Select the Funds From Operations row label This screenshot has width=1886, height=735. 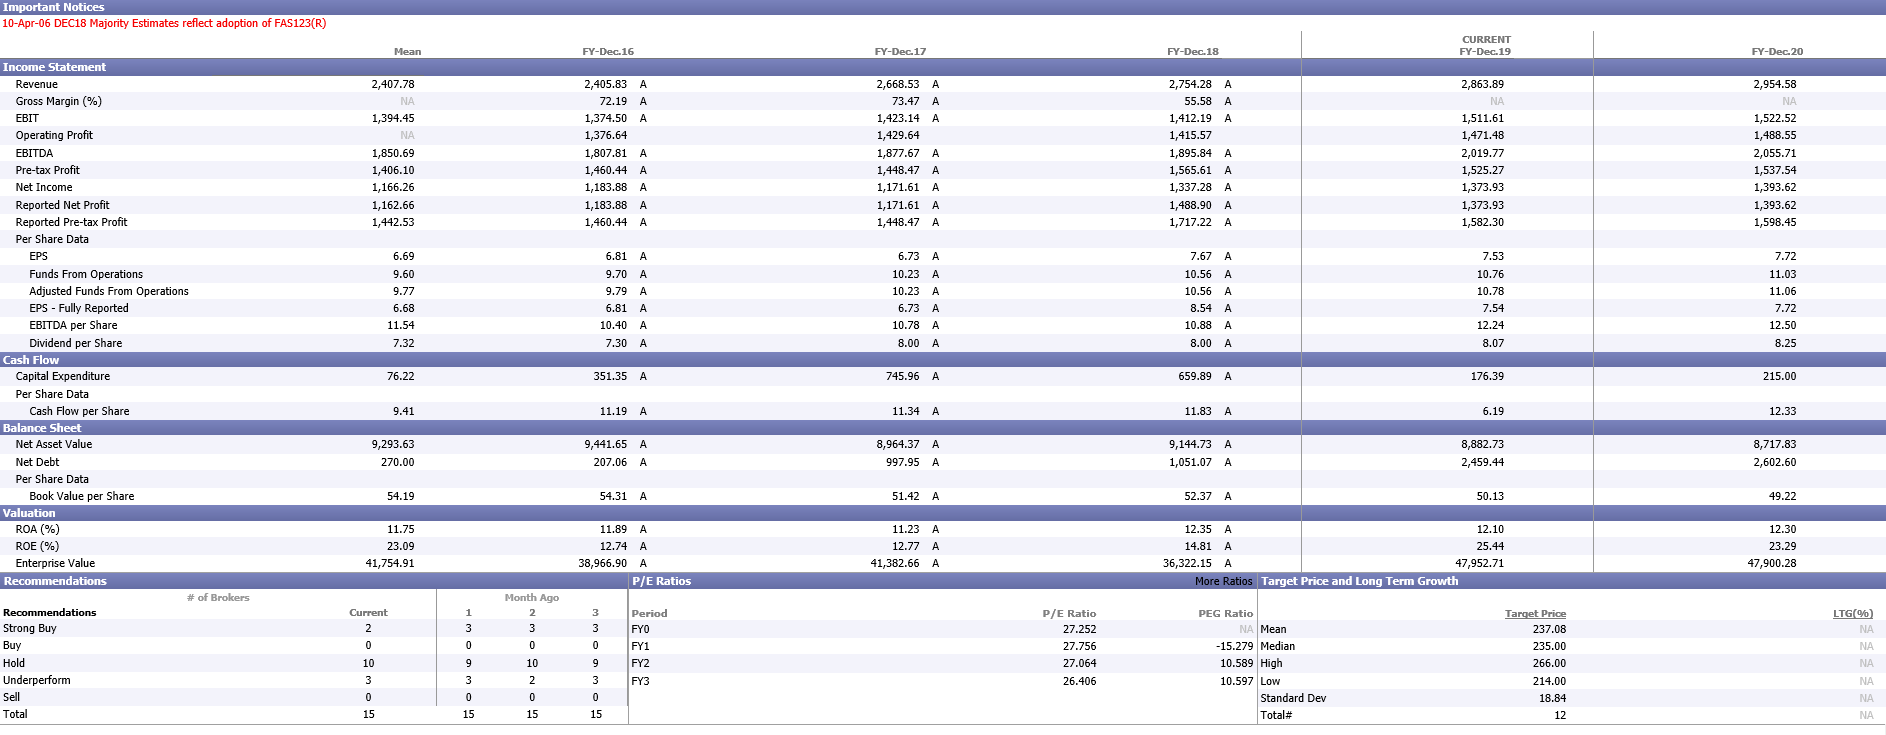tap(86, 274)
